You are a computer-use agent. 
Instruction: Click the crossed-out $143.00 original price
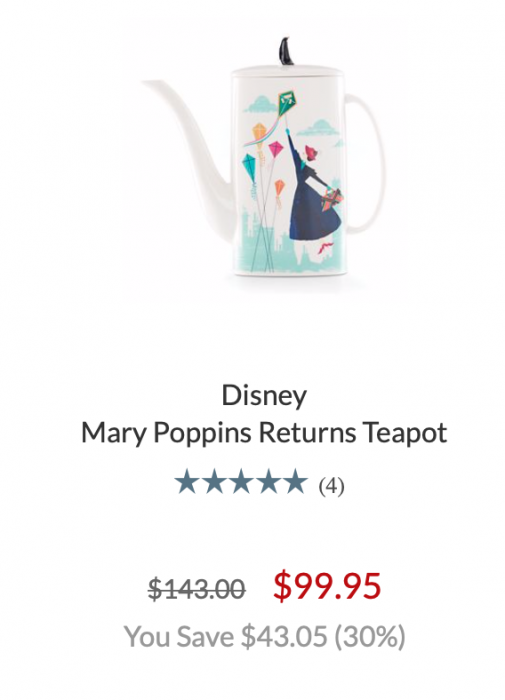(196, 589)
